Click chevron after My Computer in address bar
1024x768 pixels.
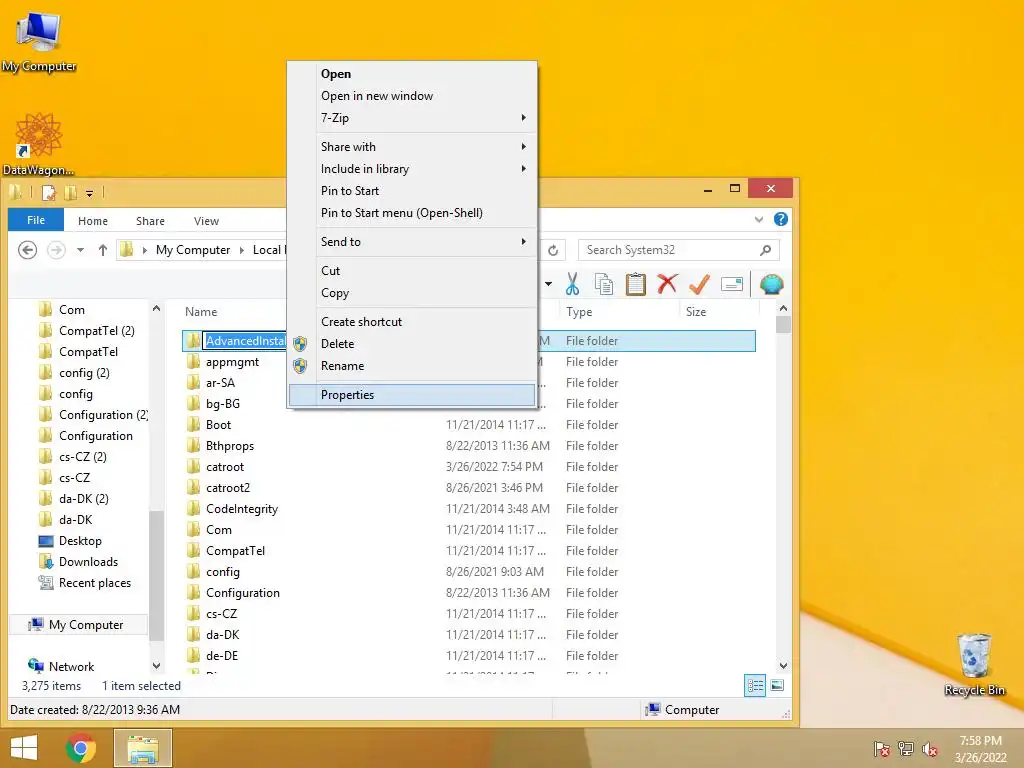(x=241, y=250)
